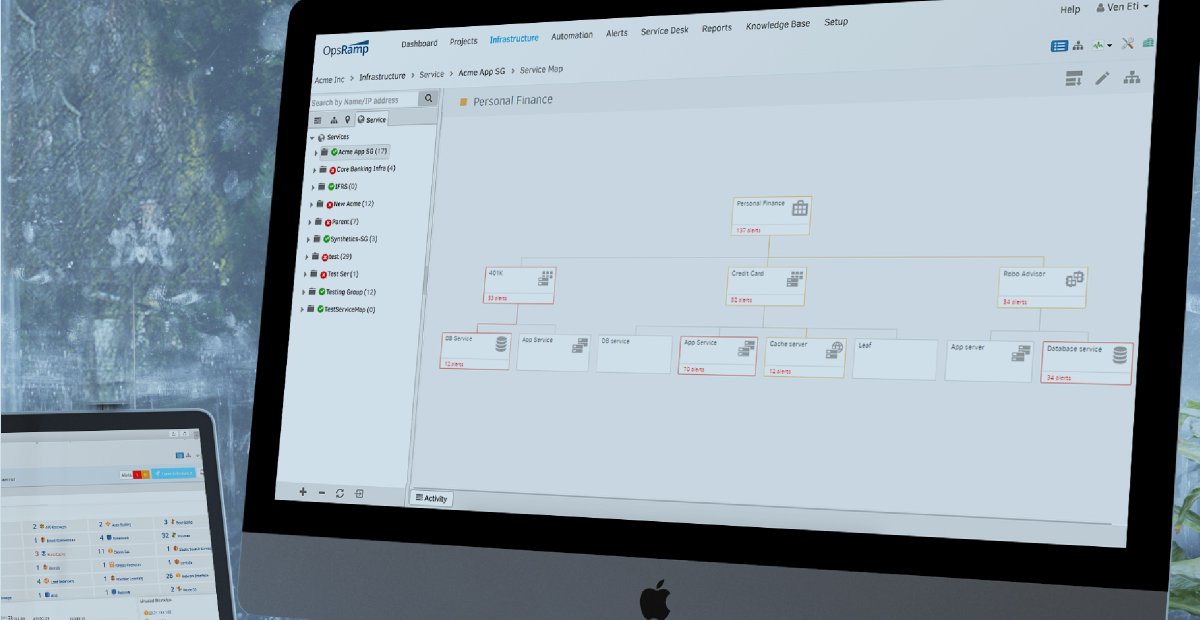Image resolution: width=1200 pixels, height=620 pixels.
Task: Click the 401K node server icon
Action: tap(547, 279)
